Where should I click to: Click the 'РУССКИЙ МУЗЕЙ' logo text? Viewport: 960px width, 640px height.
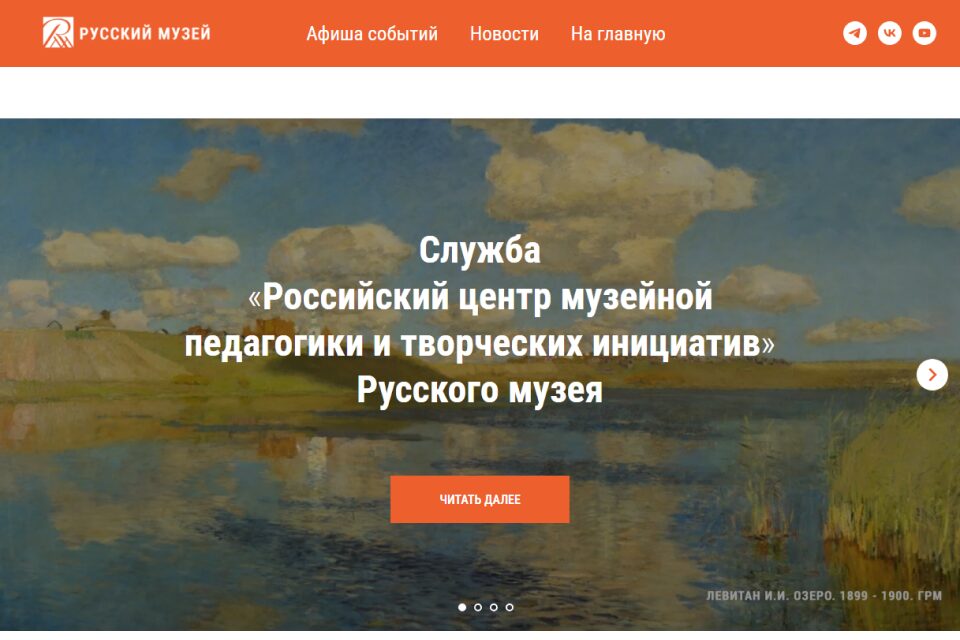coord(144,33)
